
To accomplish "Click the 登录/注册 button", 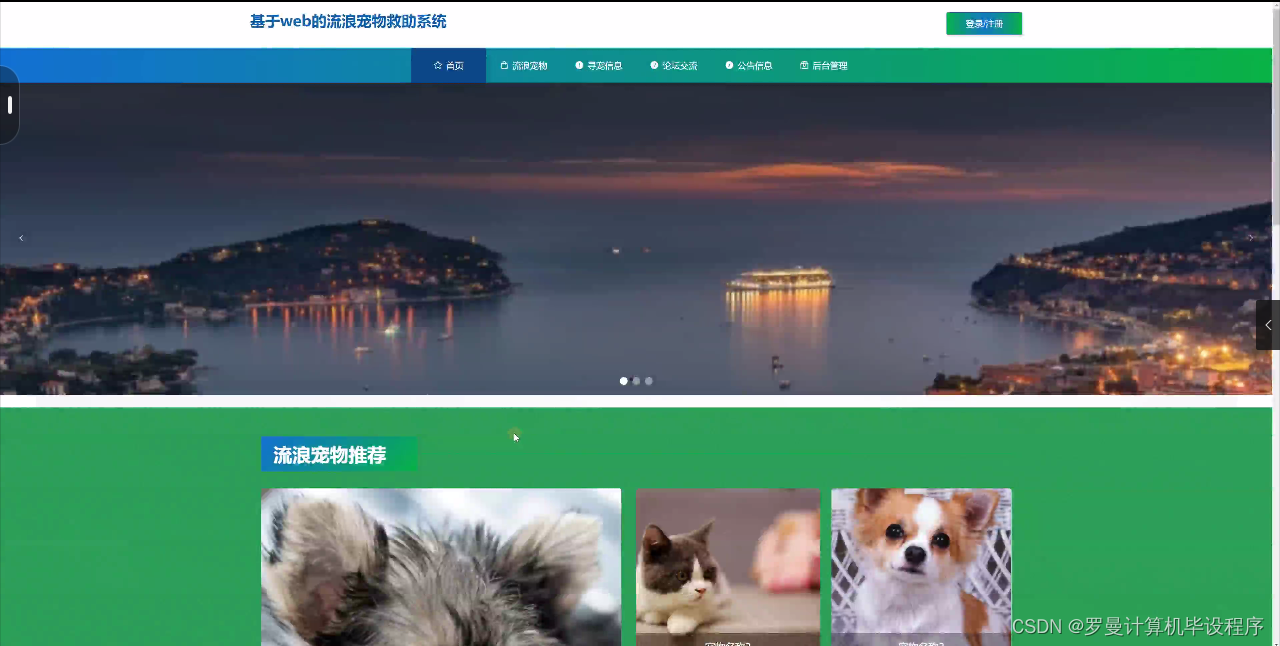I will coord(984,23).
